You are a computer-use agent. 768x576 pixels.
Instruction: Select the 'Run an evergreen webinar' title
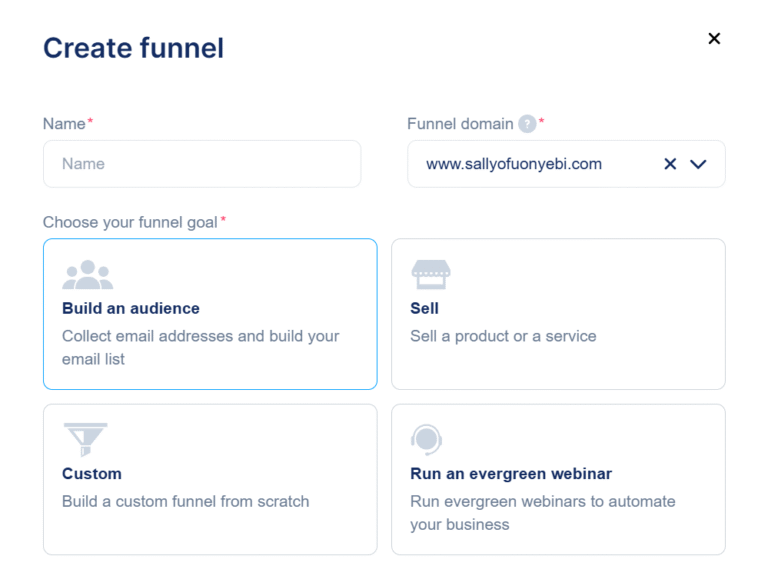point(511,473)
